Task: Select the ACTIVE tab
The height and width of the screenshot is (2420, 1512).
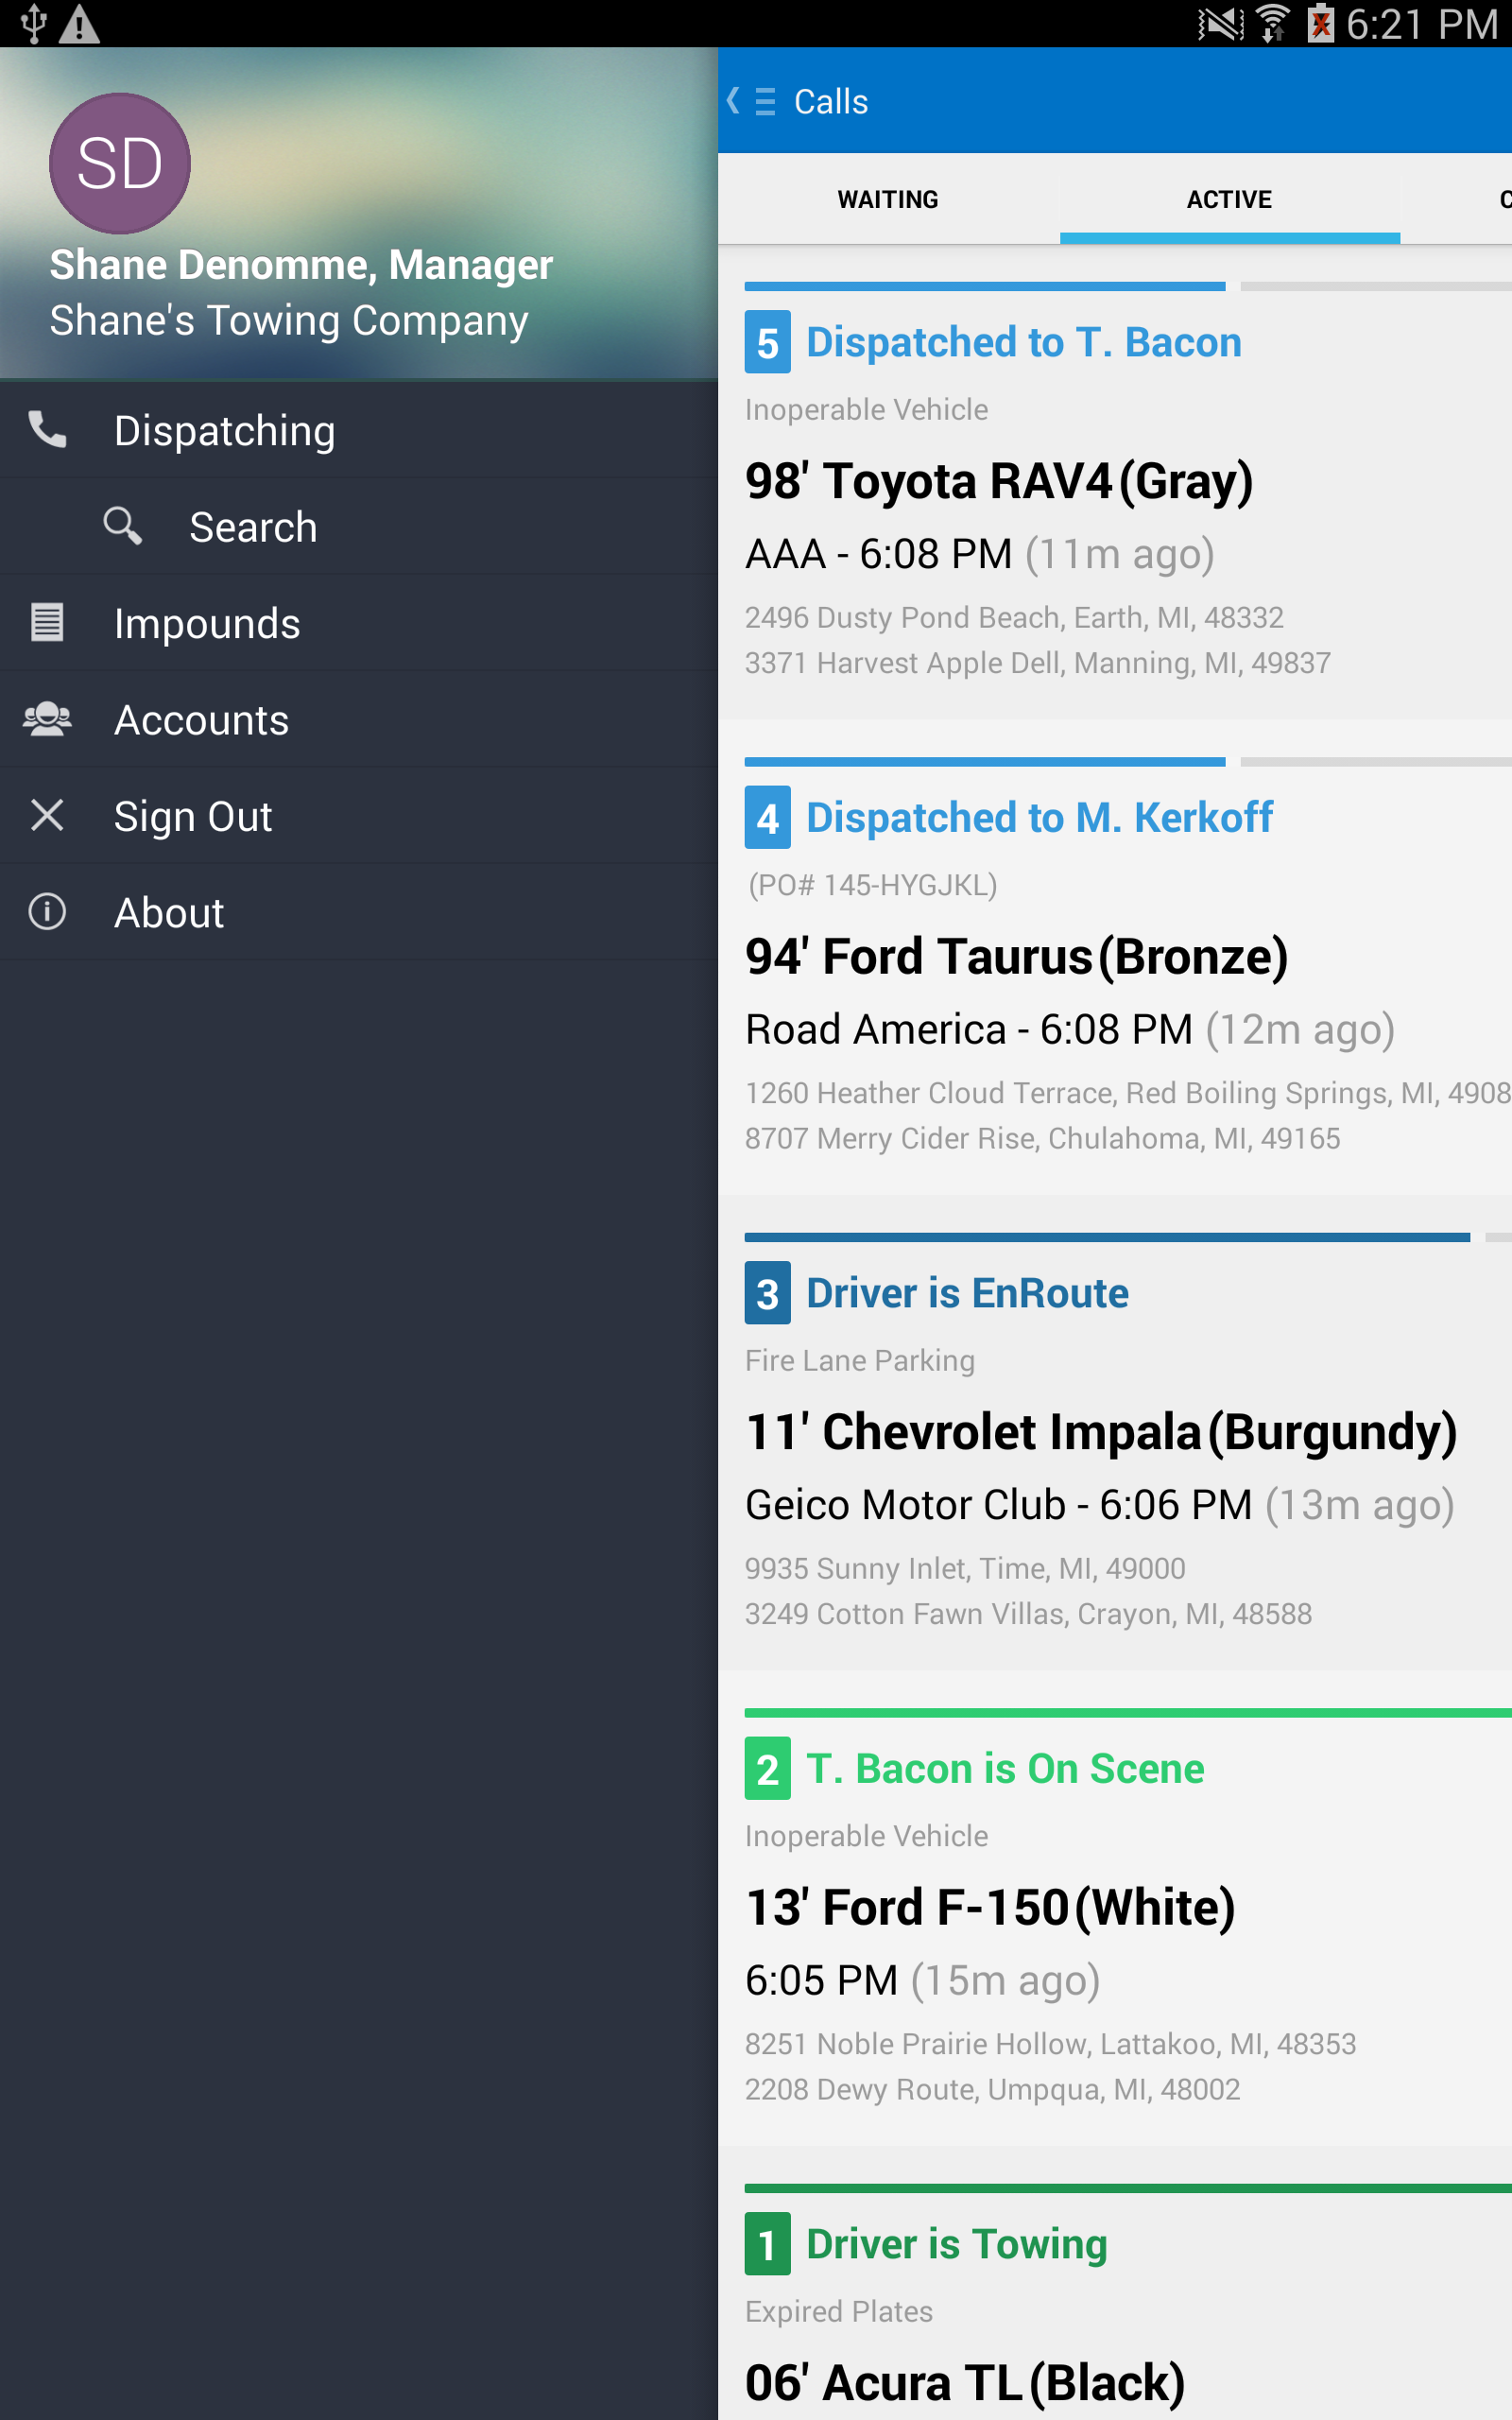Action: click(1229, 199)
